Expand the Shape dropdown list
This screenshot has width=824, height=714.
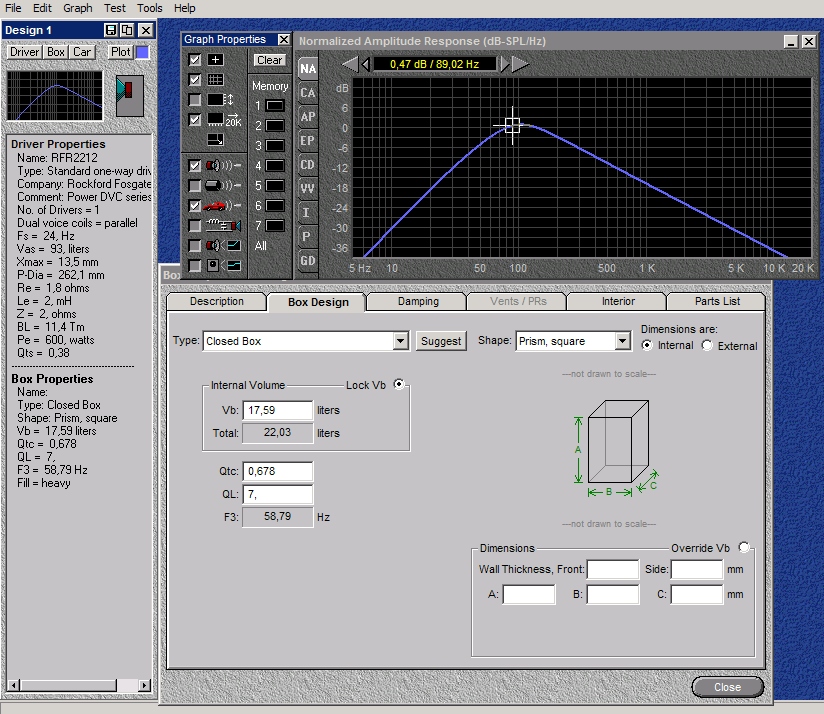coord(623,341)
